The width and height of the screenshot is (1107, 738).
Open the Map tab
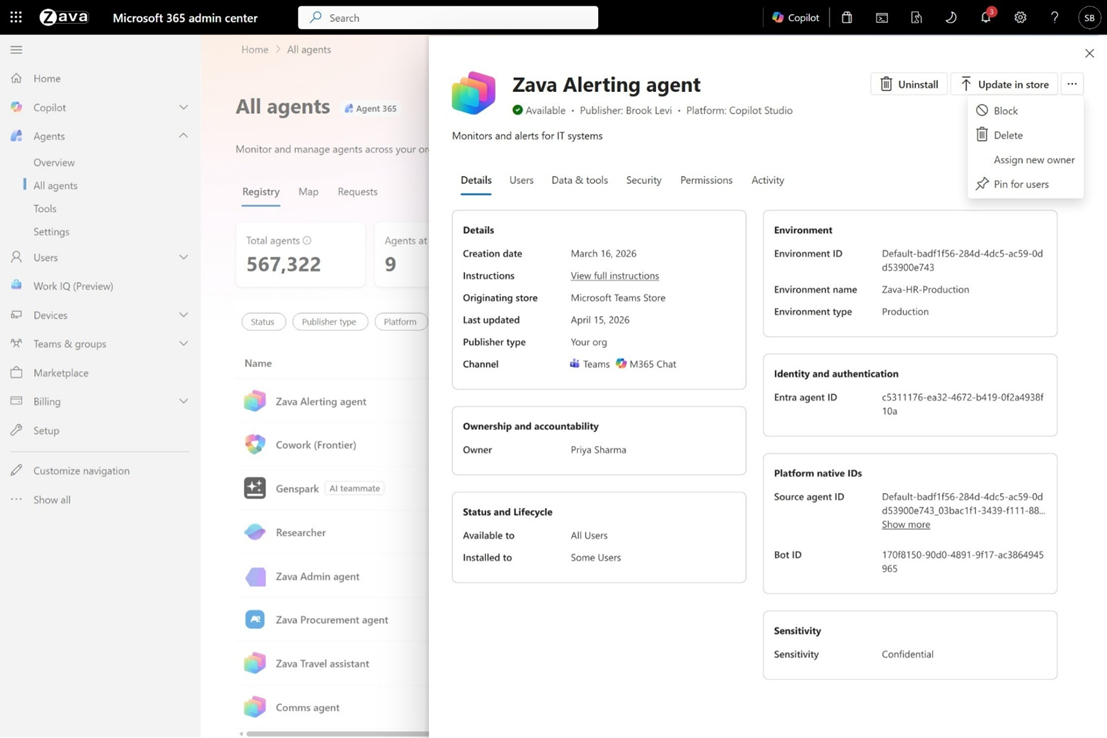(x=308, y=191)
